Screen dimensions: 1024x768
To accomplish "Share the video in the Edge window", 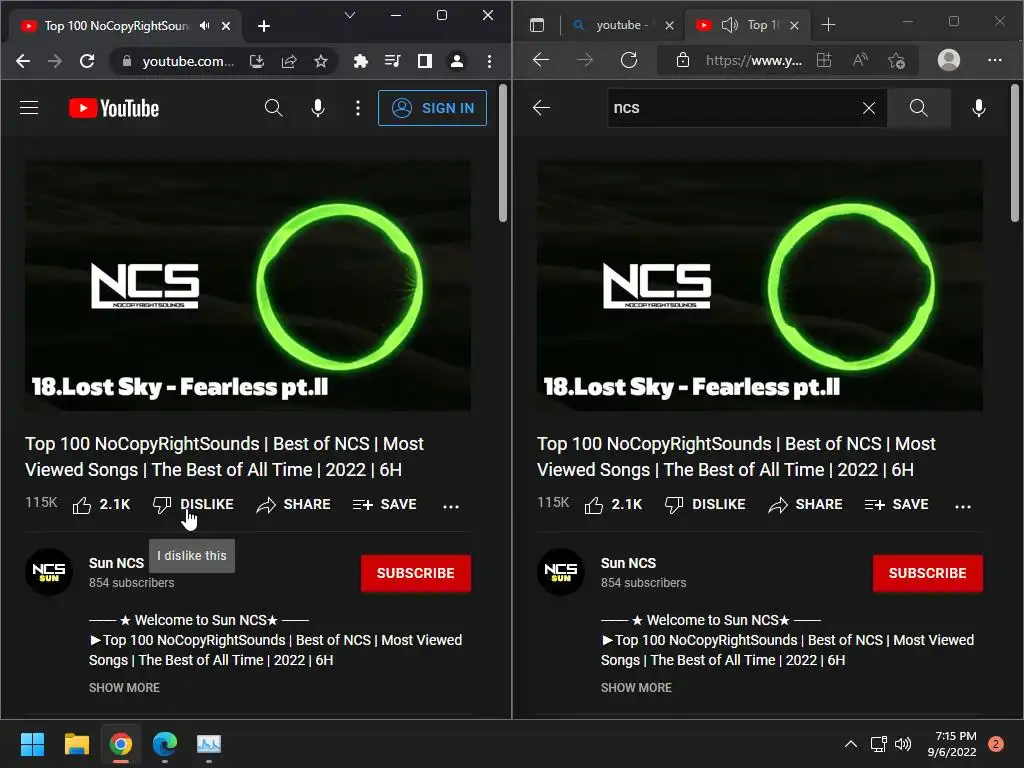I will pos(806,504).
